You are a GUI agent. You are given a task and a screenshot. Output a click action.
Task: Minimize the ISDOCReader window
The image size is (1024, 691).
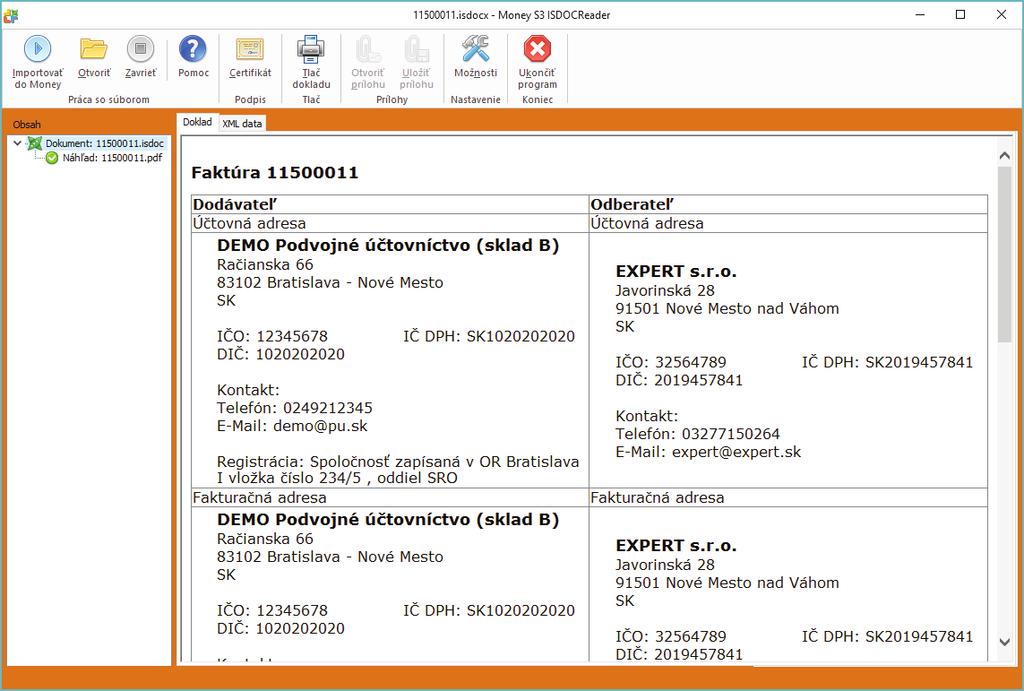coord(920,14)
